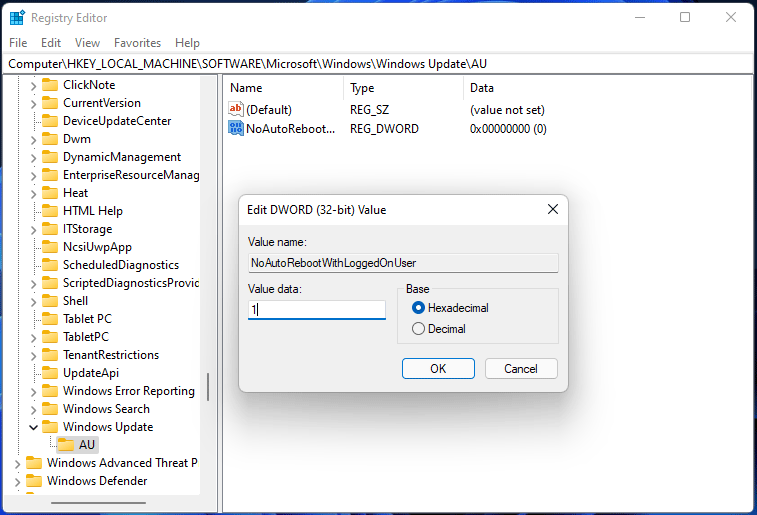Expand the ITStorage key

(33, 230)
